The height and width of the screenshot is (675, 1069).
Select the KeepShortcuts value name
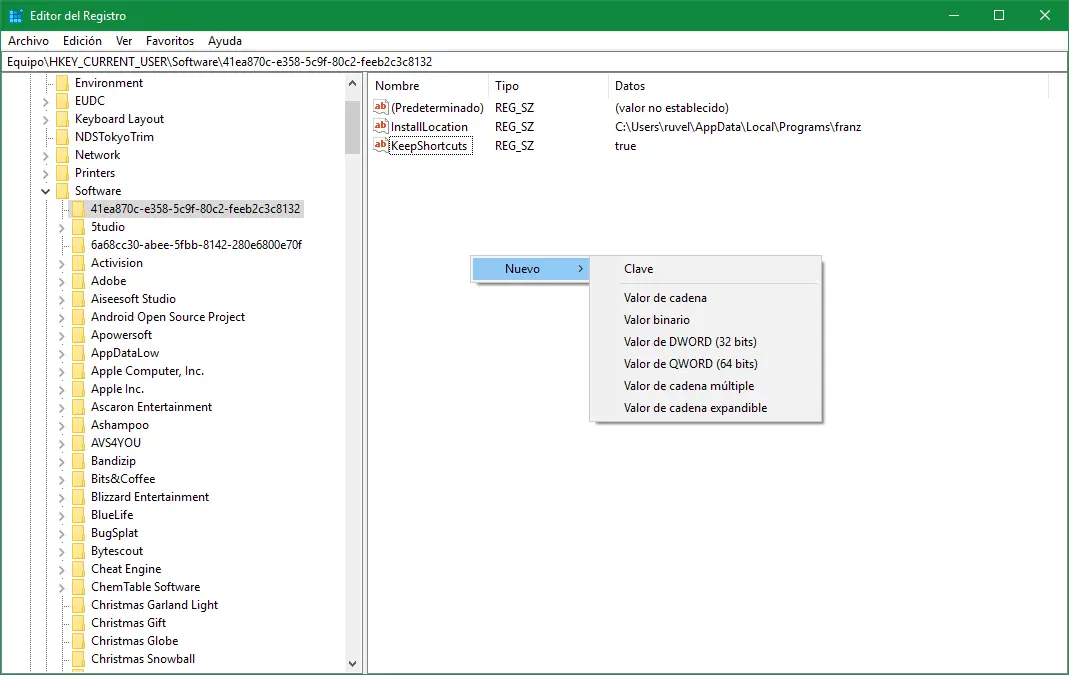pyautogui.click(x=430, y=146)
